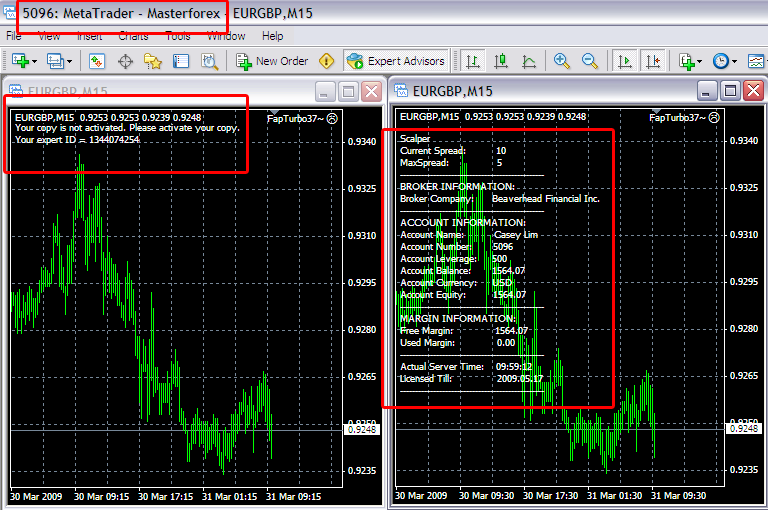Image resolution: width=768 pixels, height=510 pixels.
Task: Click the 'Current Spread: 10' line
Action: (x=453, y=150)
